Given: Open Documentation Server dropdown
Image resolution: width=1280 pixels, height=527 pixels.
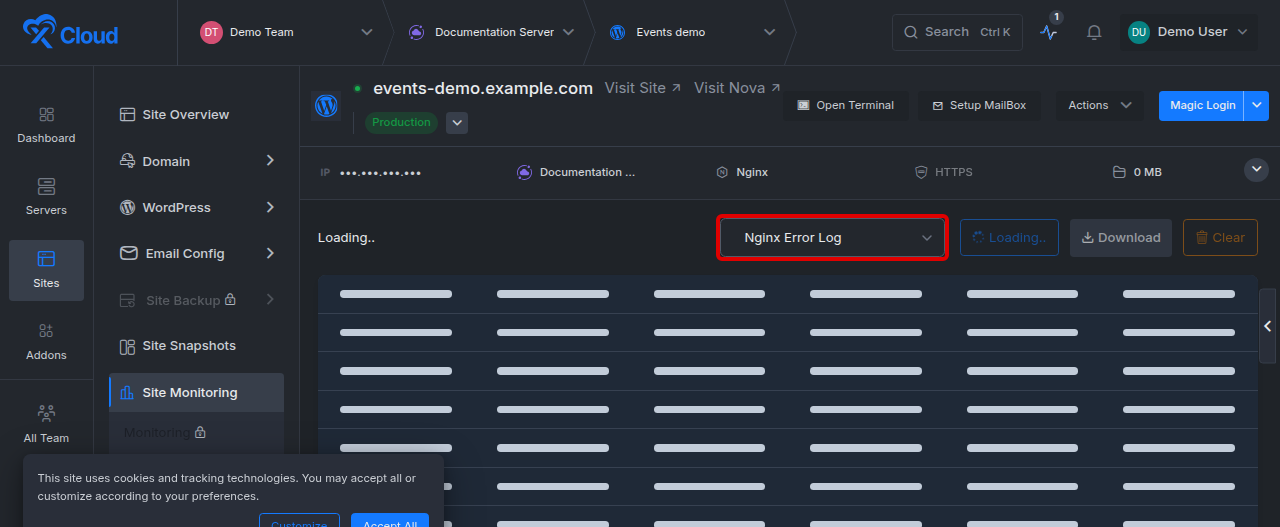Looking at the screenshot, I should tap(569, 32).
